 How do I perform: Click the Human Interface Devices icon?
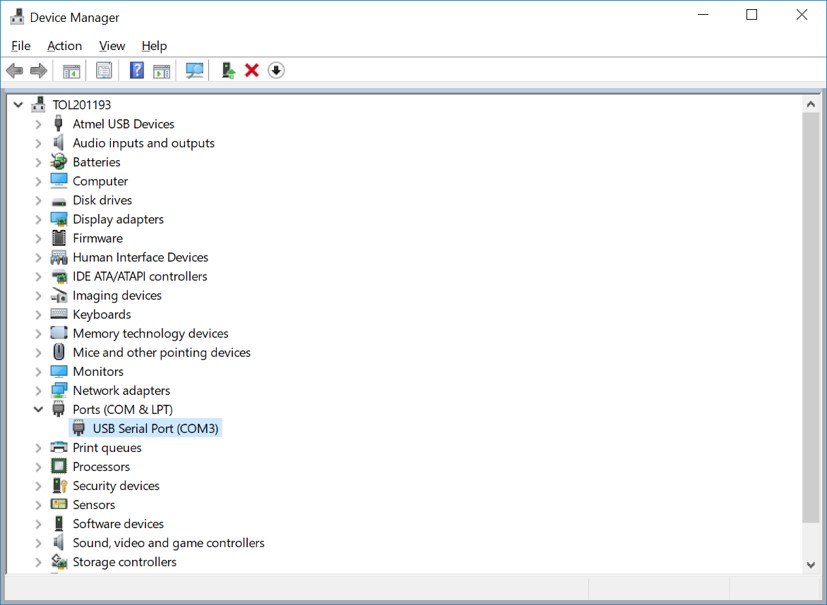(59, 257)
